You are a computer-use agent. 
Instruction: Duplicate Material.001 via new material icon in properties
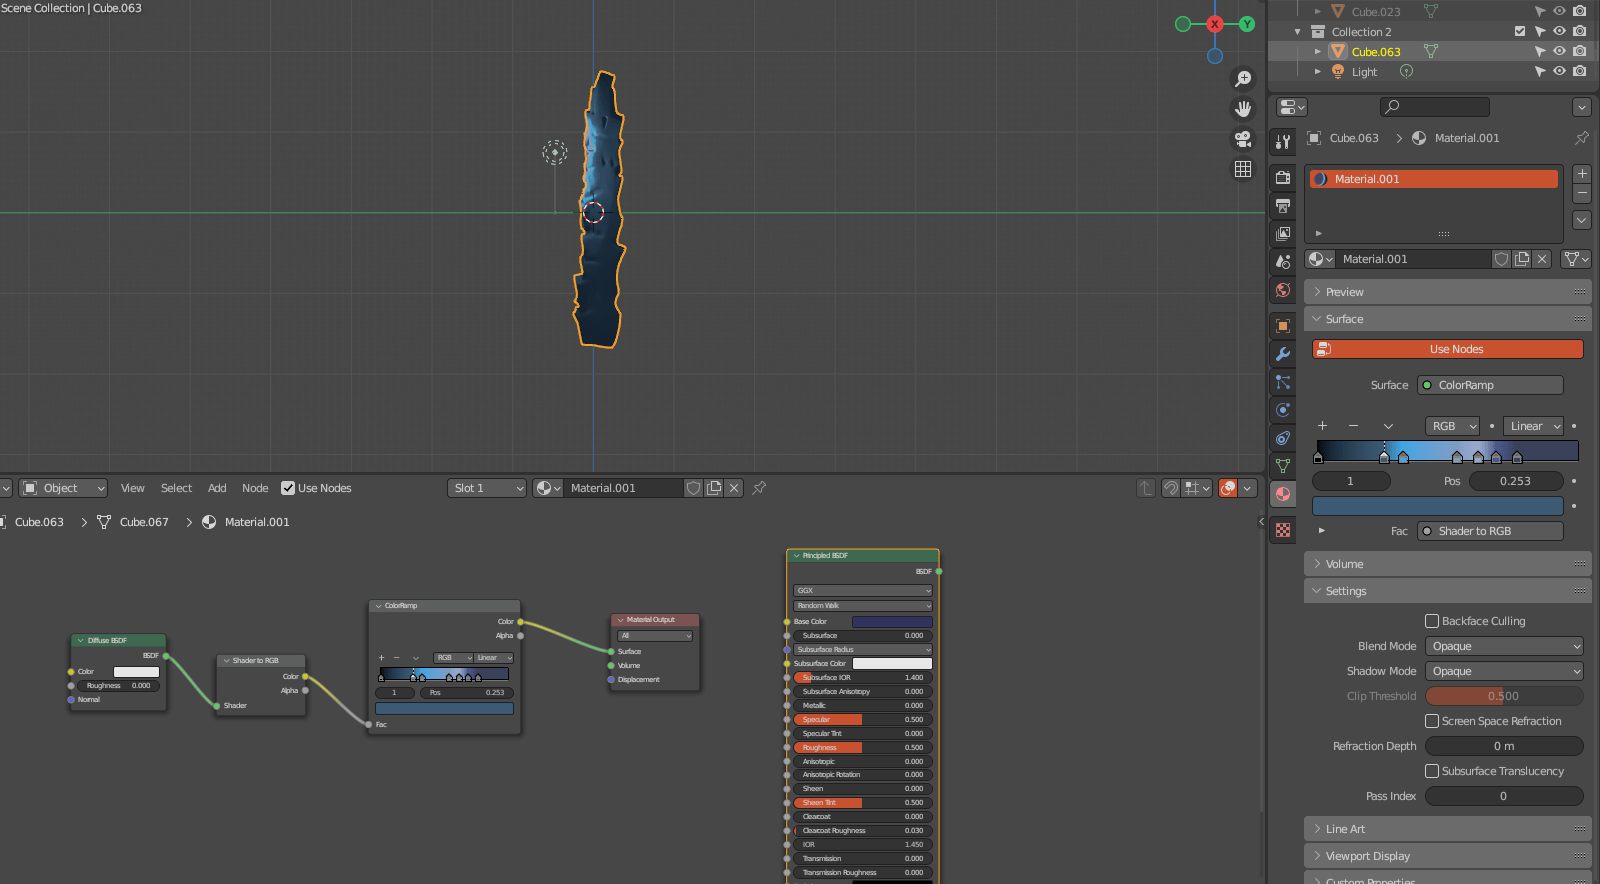tap(1522, 259)
